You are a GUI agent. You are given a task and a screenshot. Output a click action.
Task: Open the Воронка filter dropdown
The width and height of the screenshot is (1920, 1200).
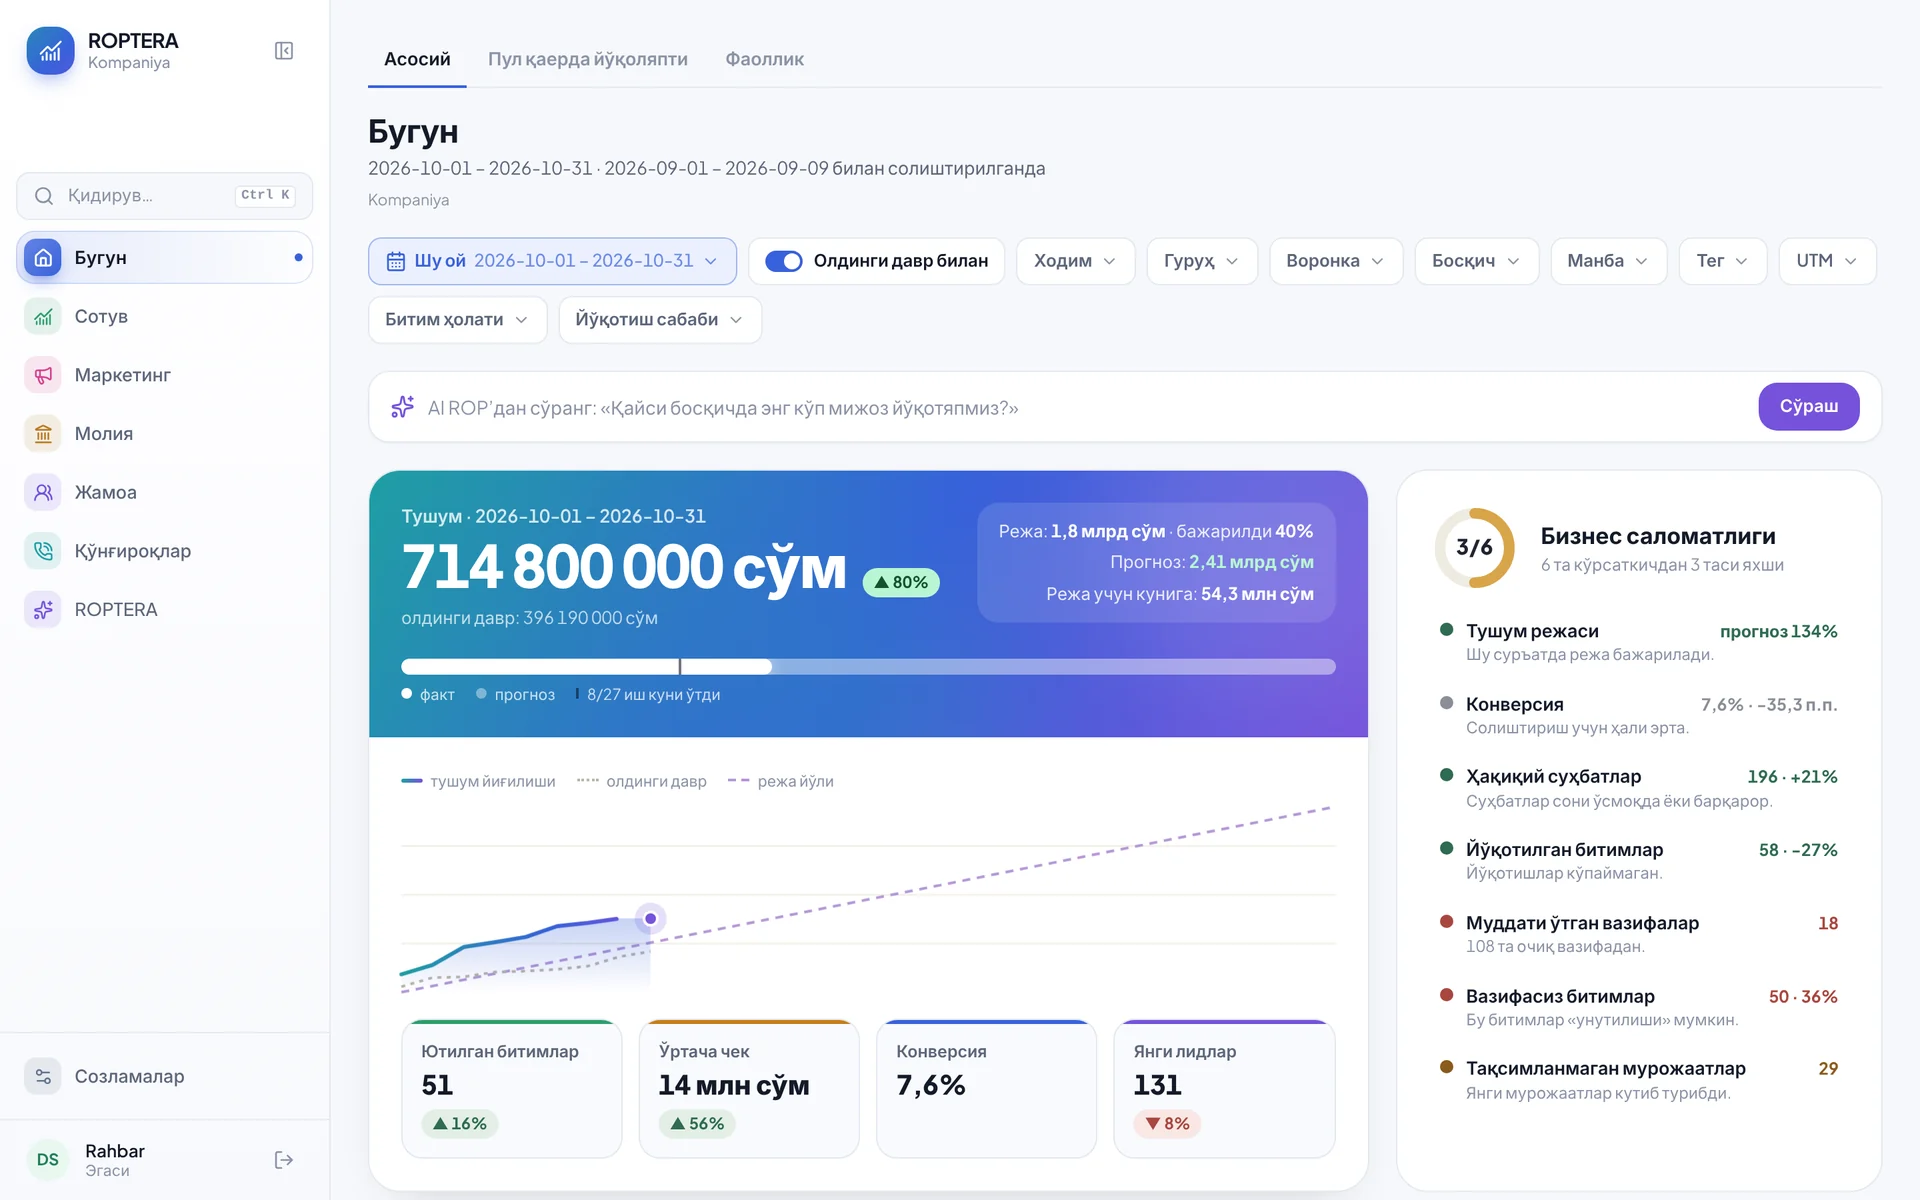1336,261
